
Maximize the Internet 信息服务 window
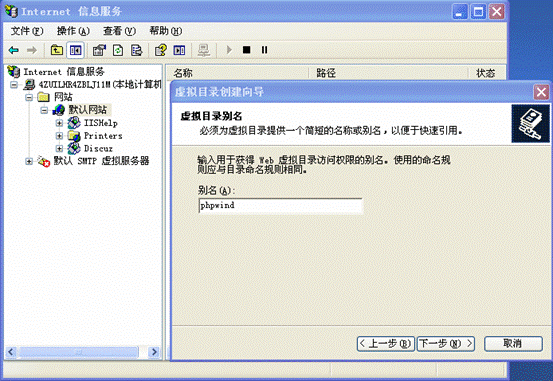(x=478, y=12)
